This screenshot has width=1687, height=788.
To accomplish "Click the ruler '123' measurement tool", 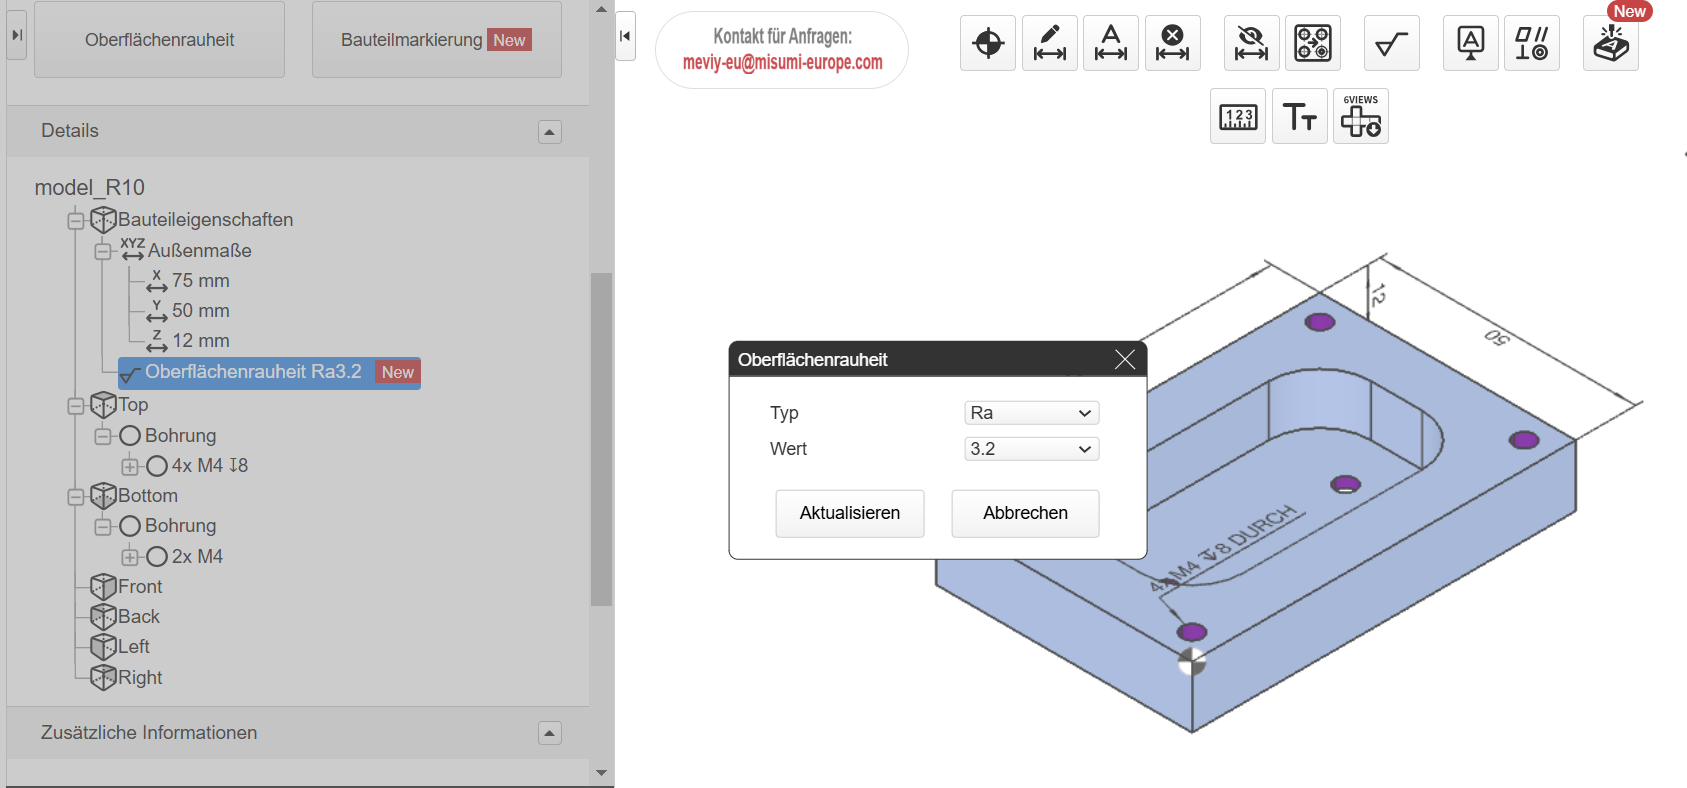I will (x=1238, y=116).
